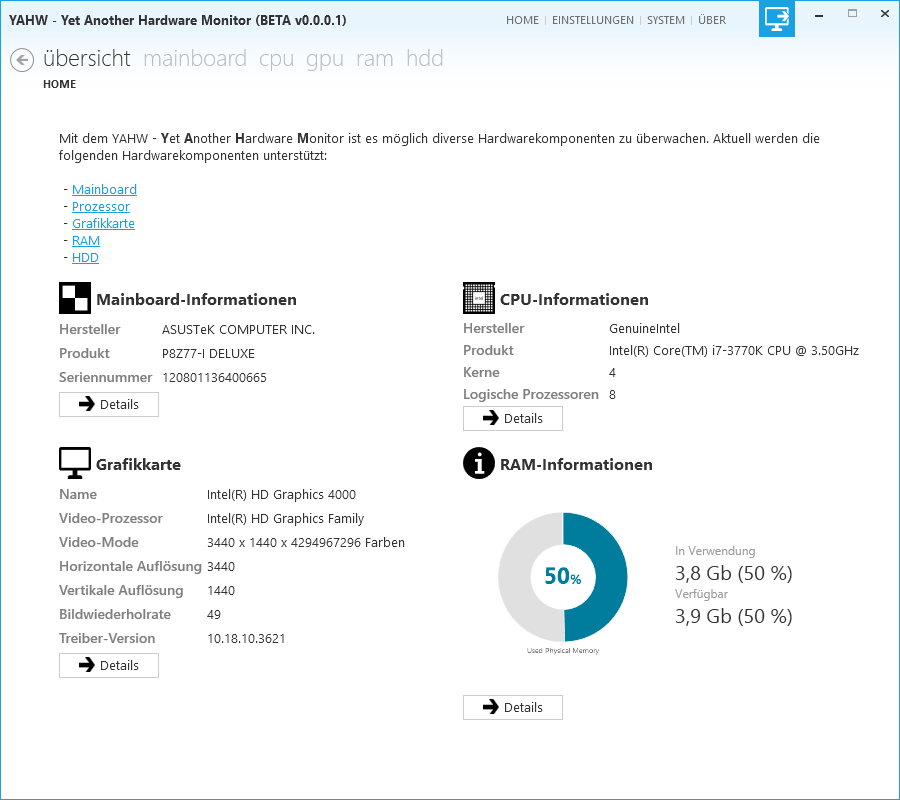Screen dimensions: 900x800
Task: Click the 50% RAM usage donut chart
Action: coord(563,577)
